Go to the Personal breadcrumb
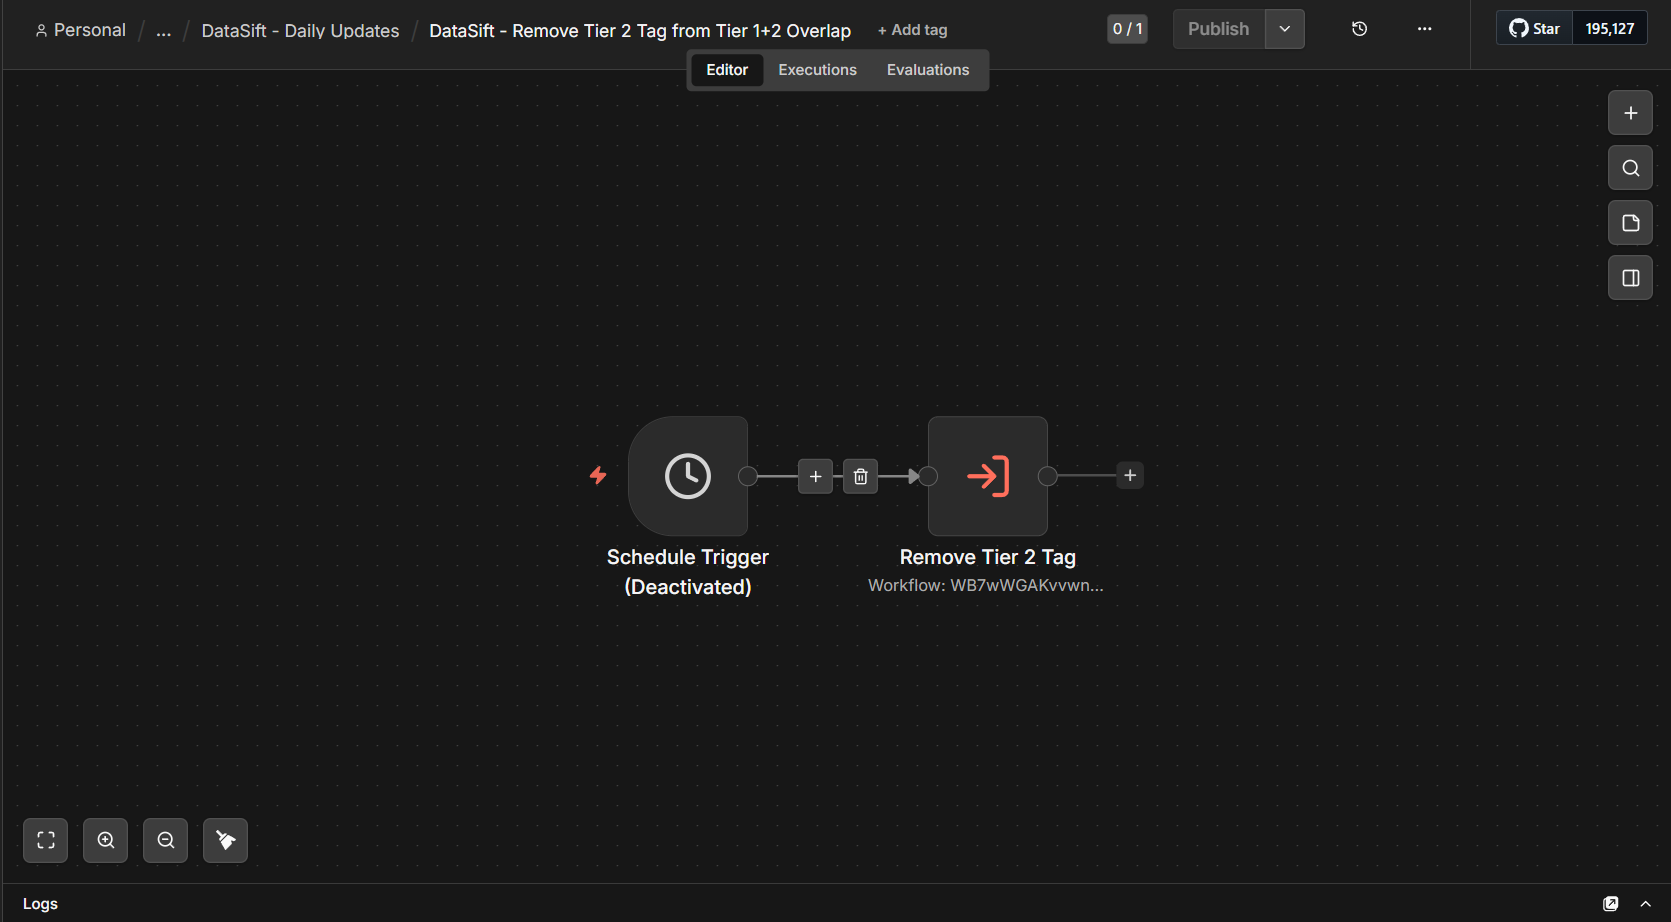This screenshot has height=922, width=1671. 80,30
